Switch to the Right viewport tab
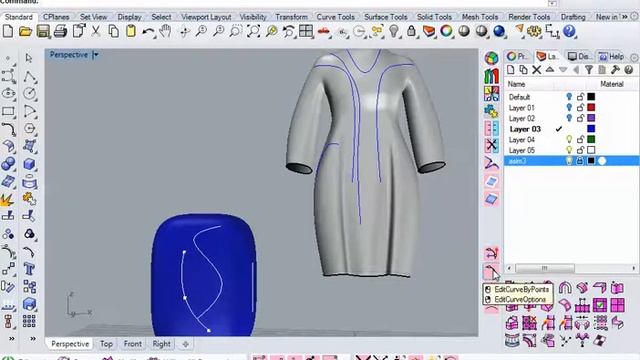The width and height of the screenshot is (640, 360). (161, 344)
